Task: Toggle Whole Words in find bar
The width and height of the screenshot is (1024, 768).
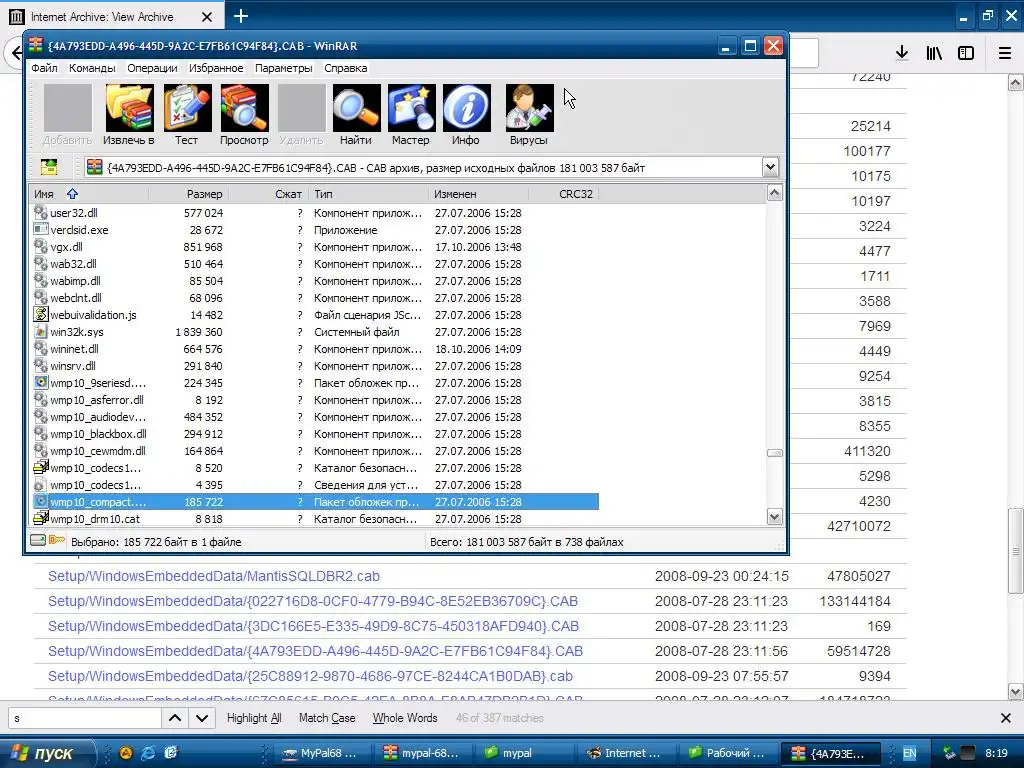Action: coord(405,718)
